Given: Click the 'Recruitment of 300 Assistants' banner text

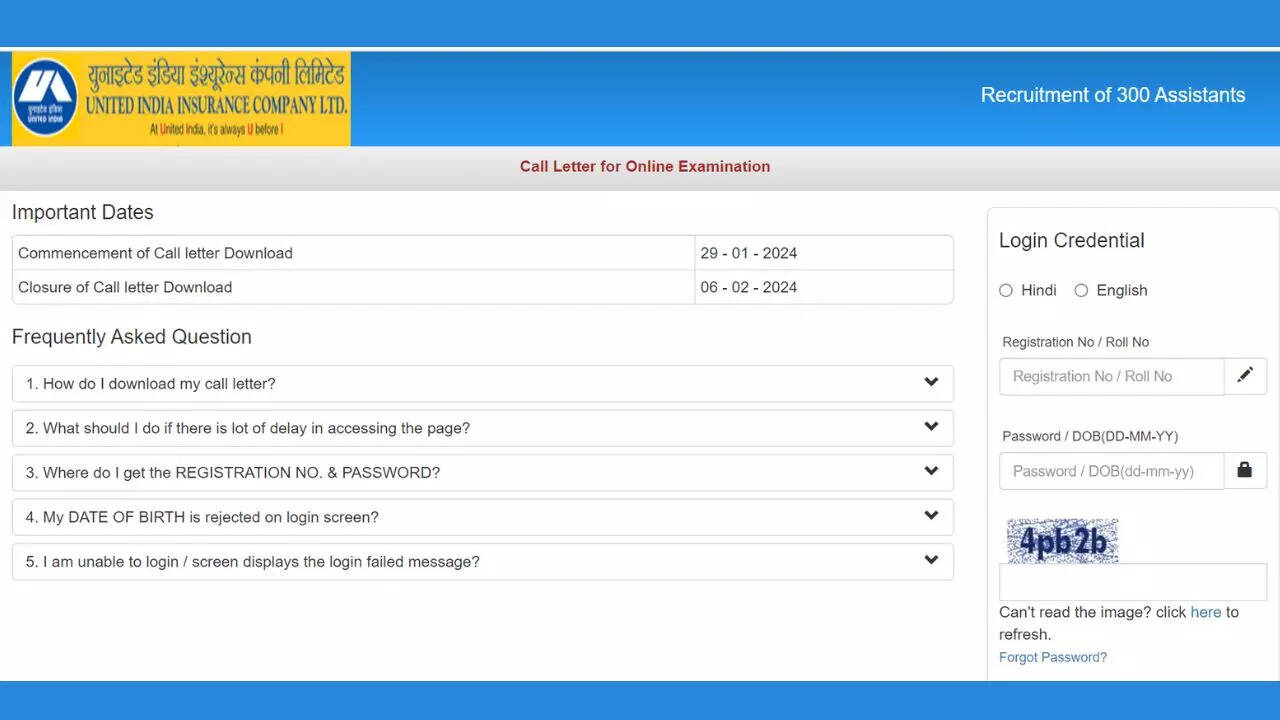Looking at the screenshot, I should (x=1112, y=95).
